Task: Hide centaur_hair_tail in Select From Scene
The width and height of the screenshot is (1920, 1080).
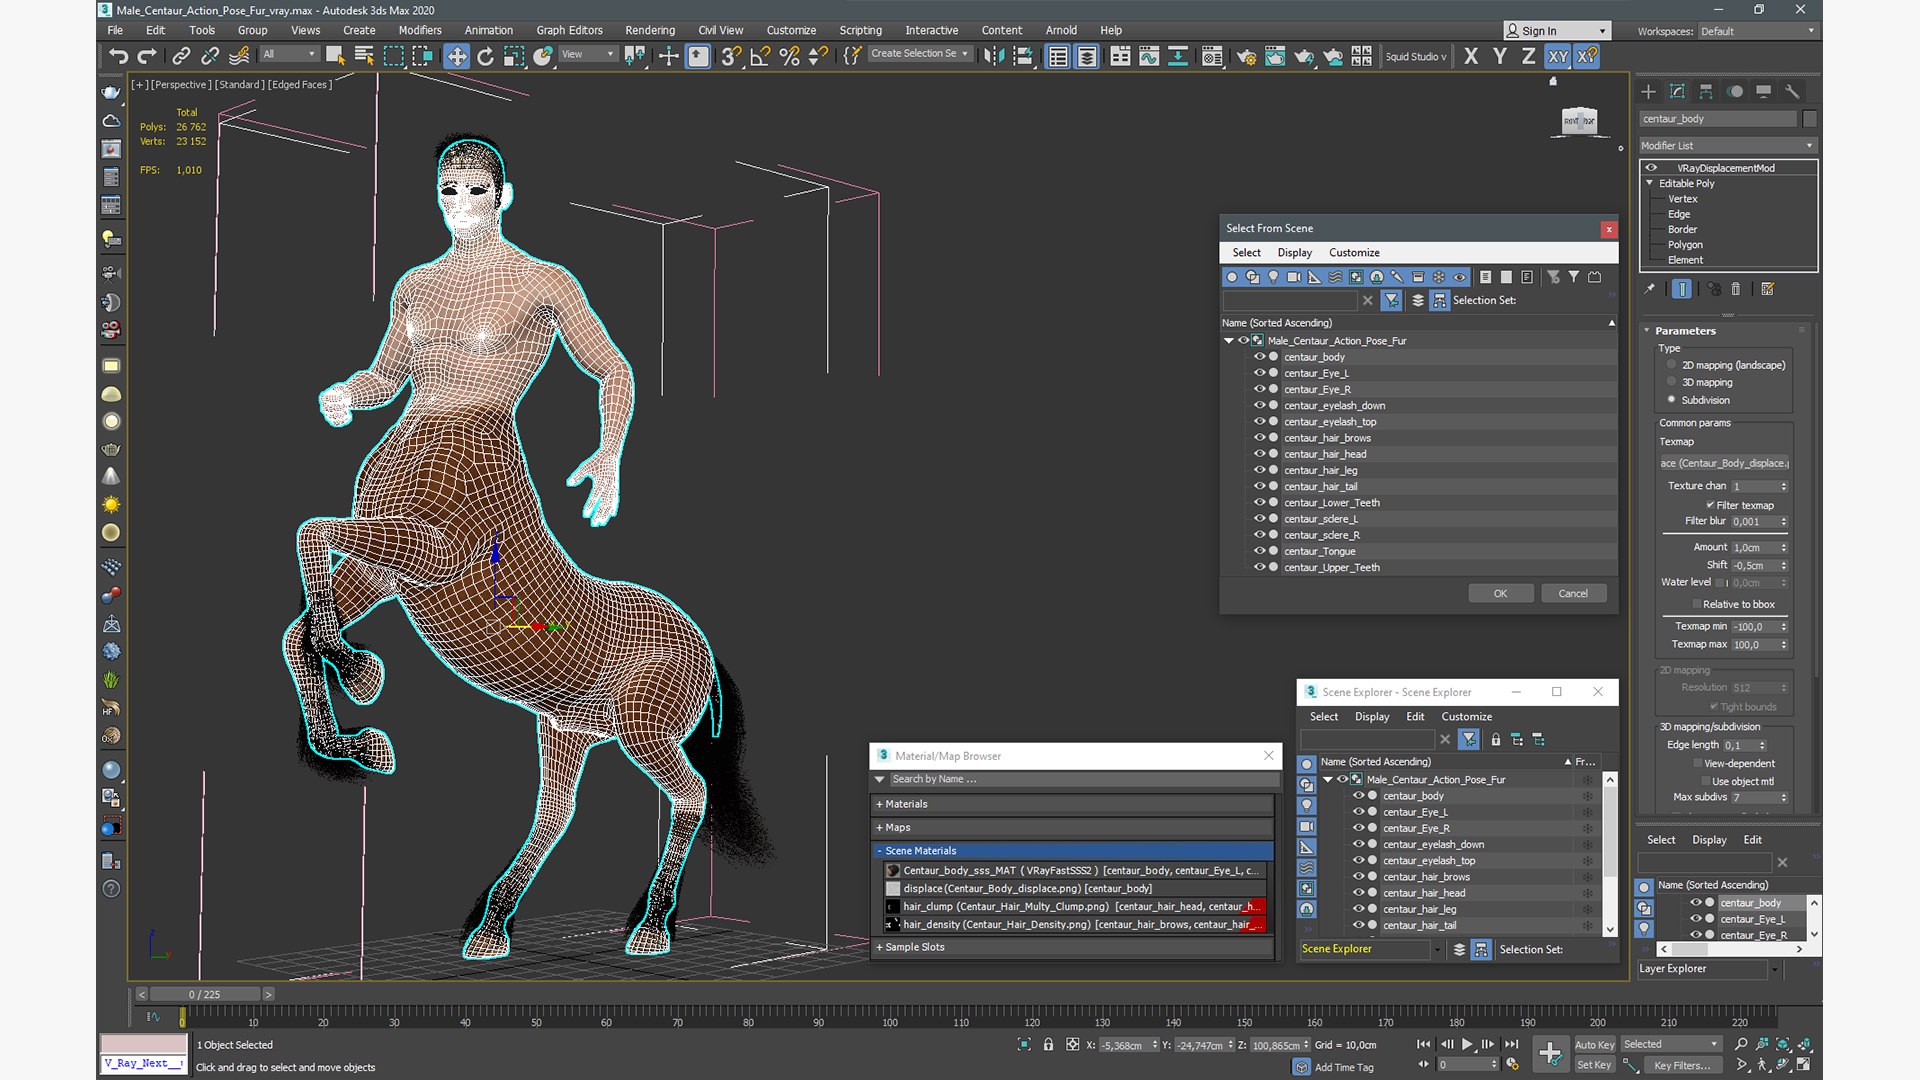Action: [x=1259, y=486]
